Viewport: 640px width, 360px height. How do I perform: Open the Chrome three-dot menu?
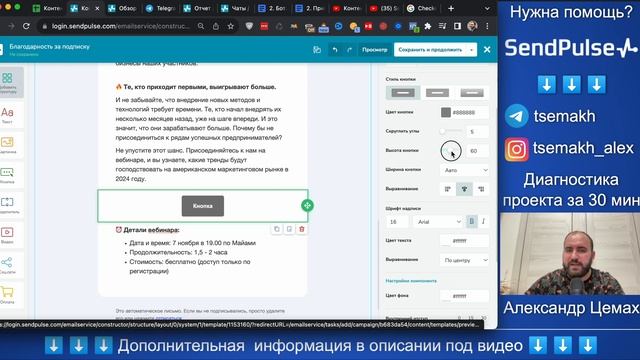(487, 26)
